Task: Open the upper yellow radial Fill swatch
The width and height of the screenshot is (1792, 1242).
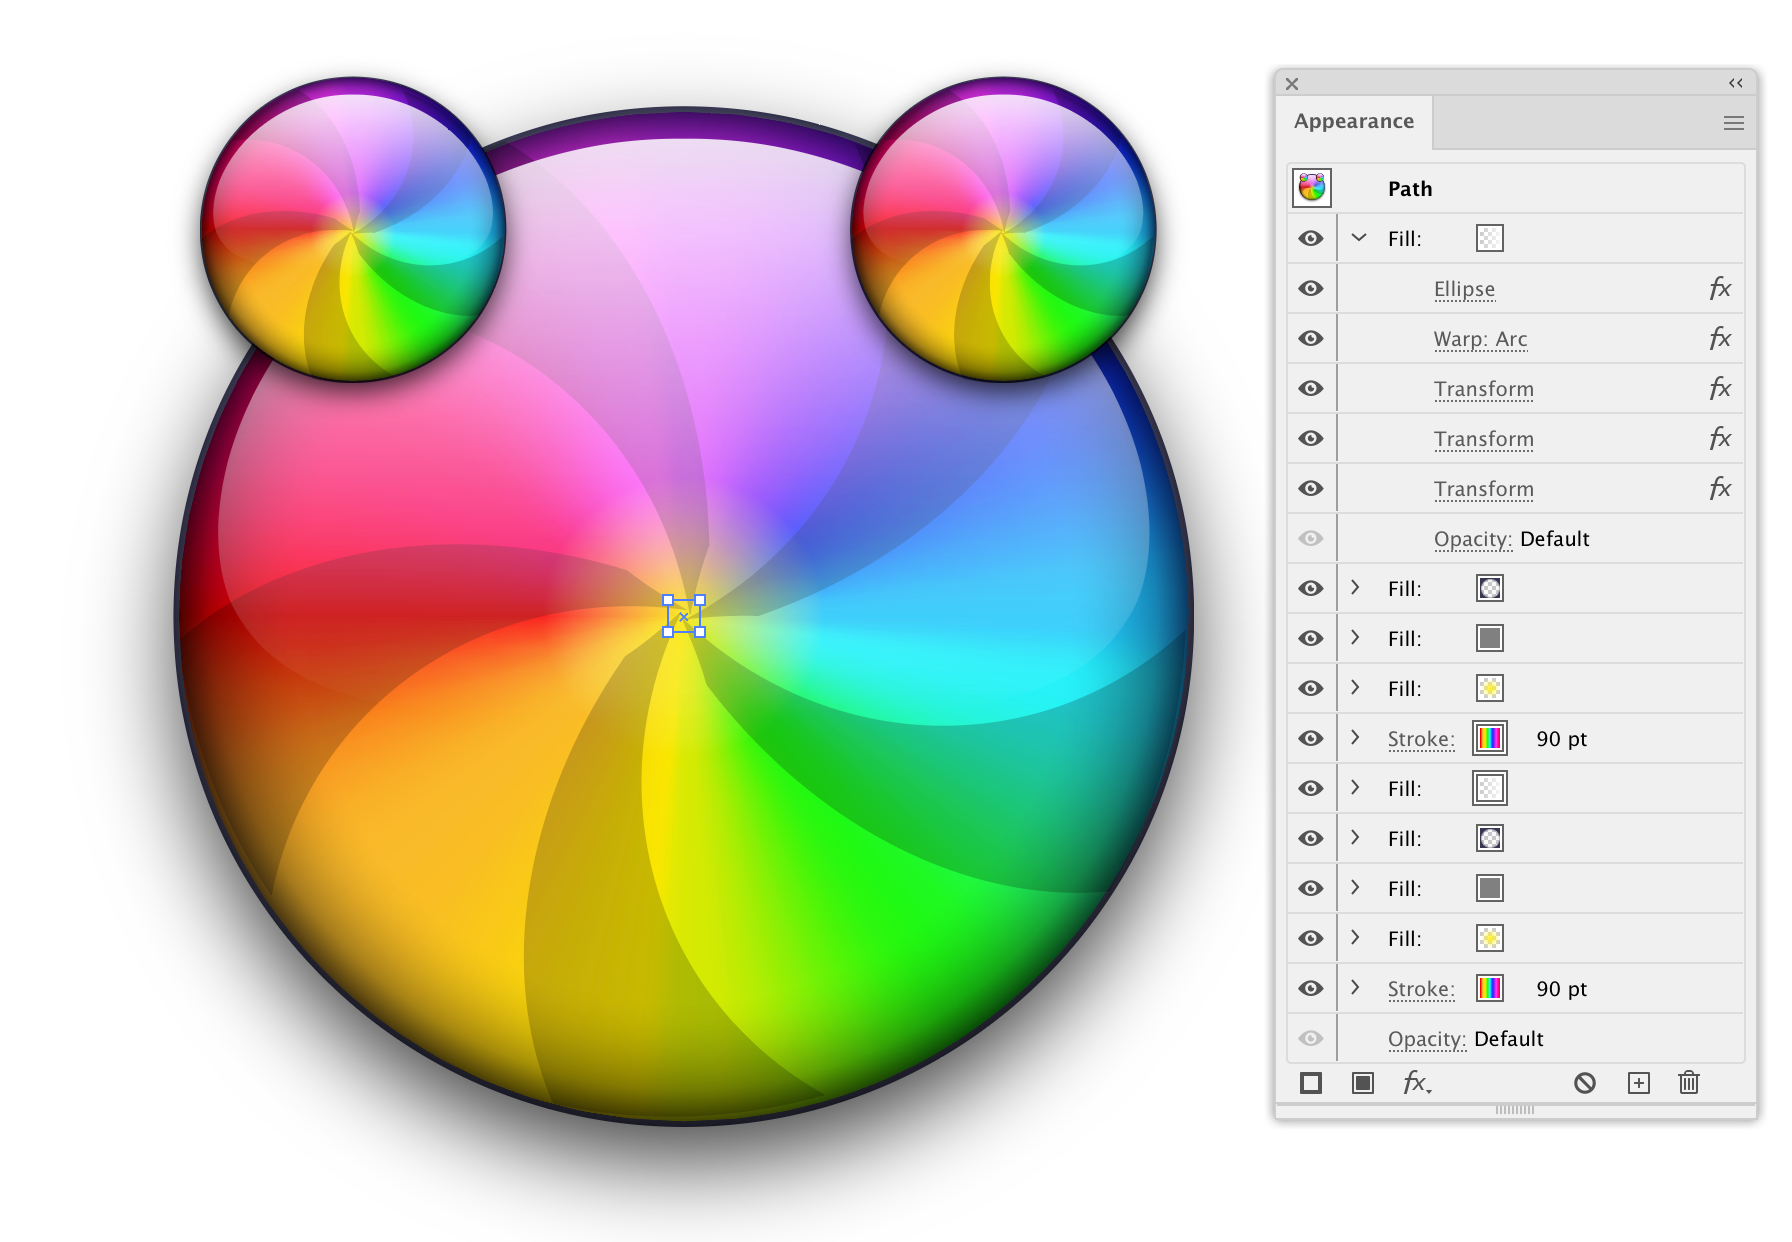Action: [x=1490, y=688]
